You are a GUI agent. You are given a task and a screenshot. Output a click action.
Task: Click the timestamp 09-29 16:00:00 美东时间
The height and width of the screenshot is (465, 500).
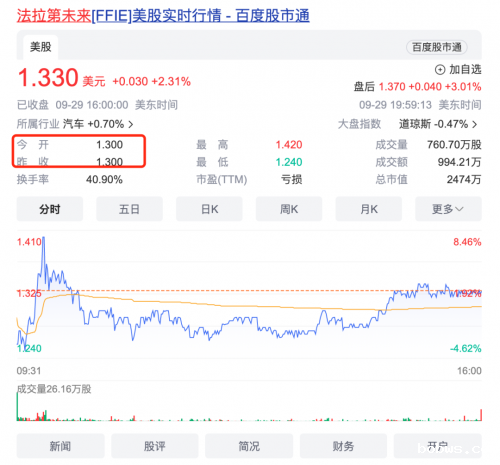pyautogui.click(x=116, y=105)
